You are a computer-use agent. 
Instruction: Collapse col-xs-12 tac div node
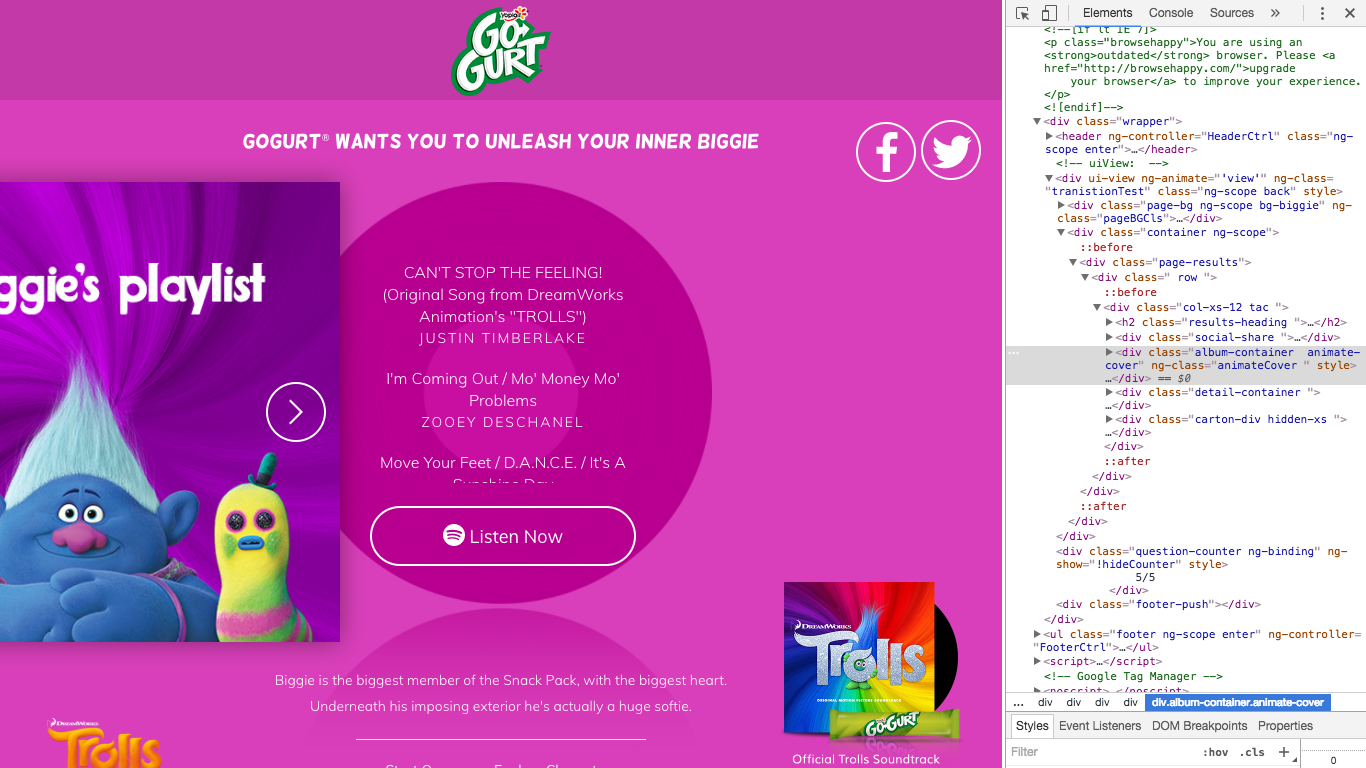click(1097, 308)
